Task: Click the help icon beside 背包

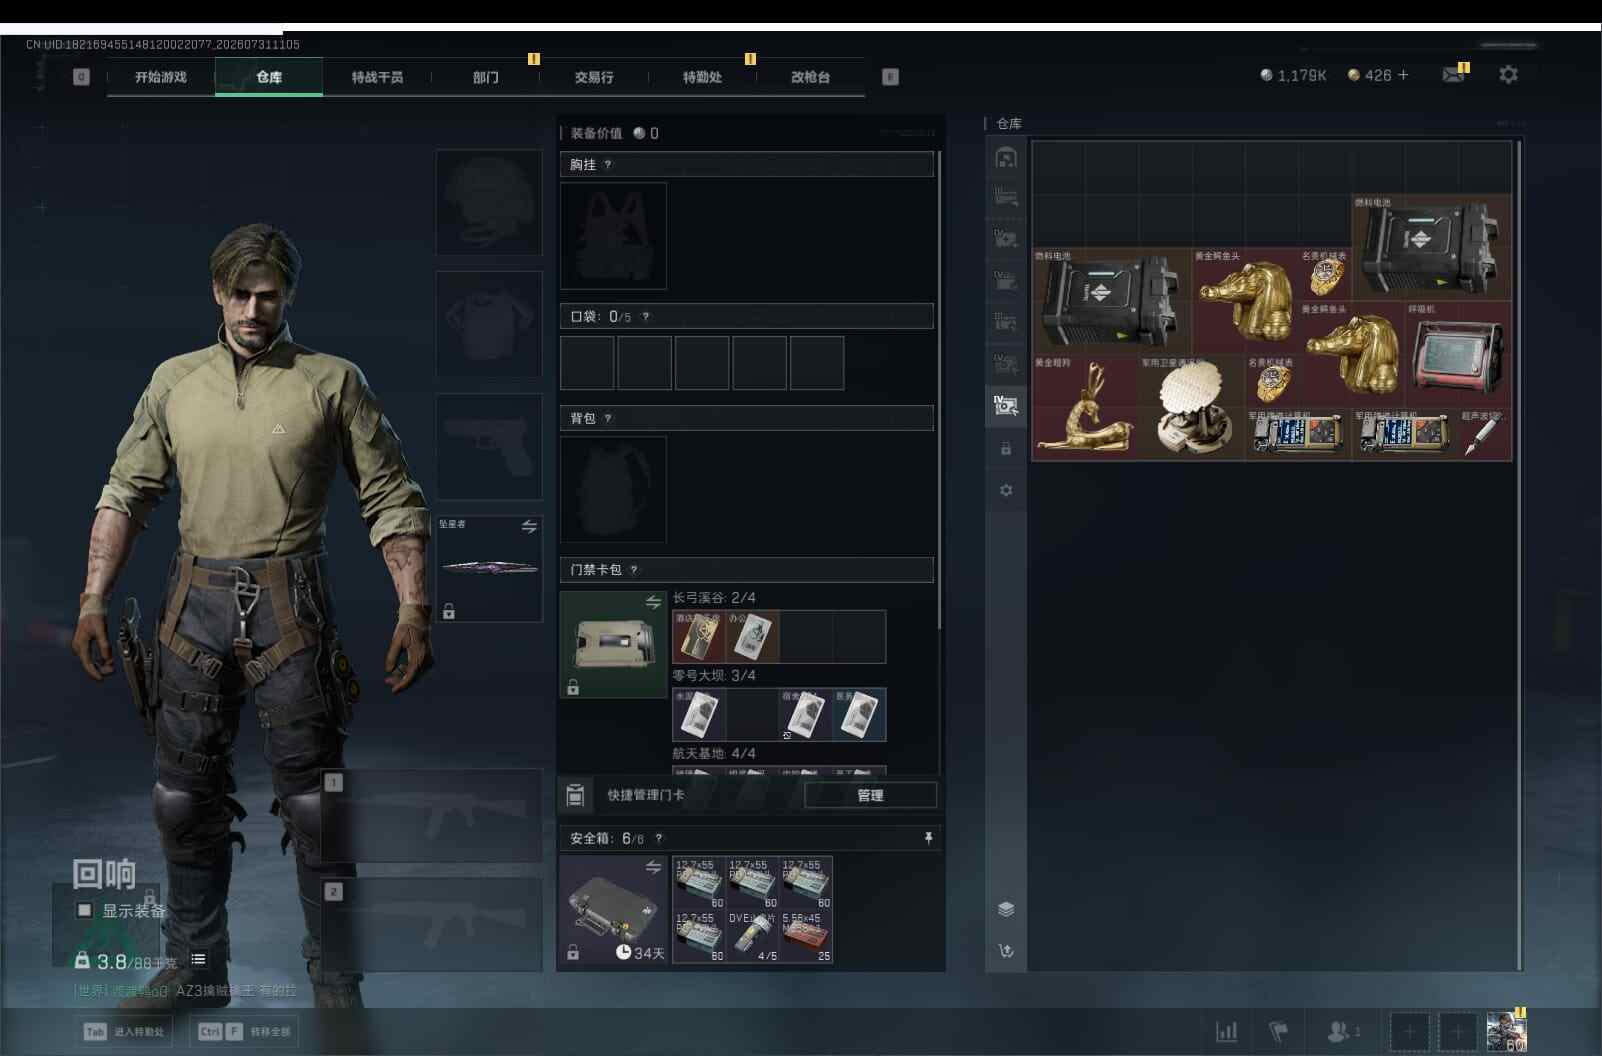Action: click(608, 419)
